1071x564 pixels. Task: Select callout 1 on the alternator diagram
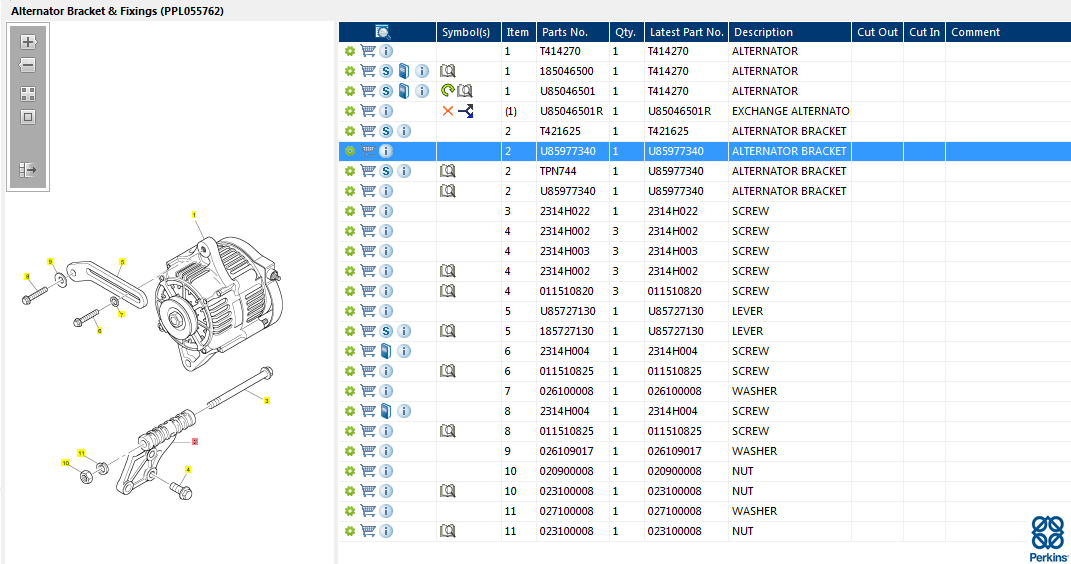pos(194,215)
